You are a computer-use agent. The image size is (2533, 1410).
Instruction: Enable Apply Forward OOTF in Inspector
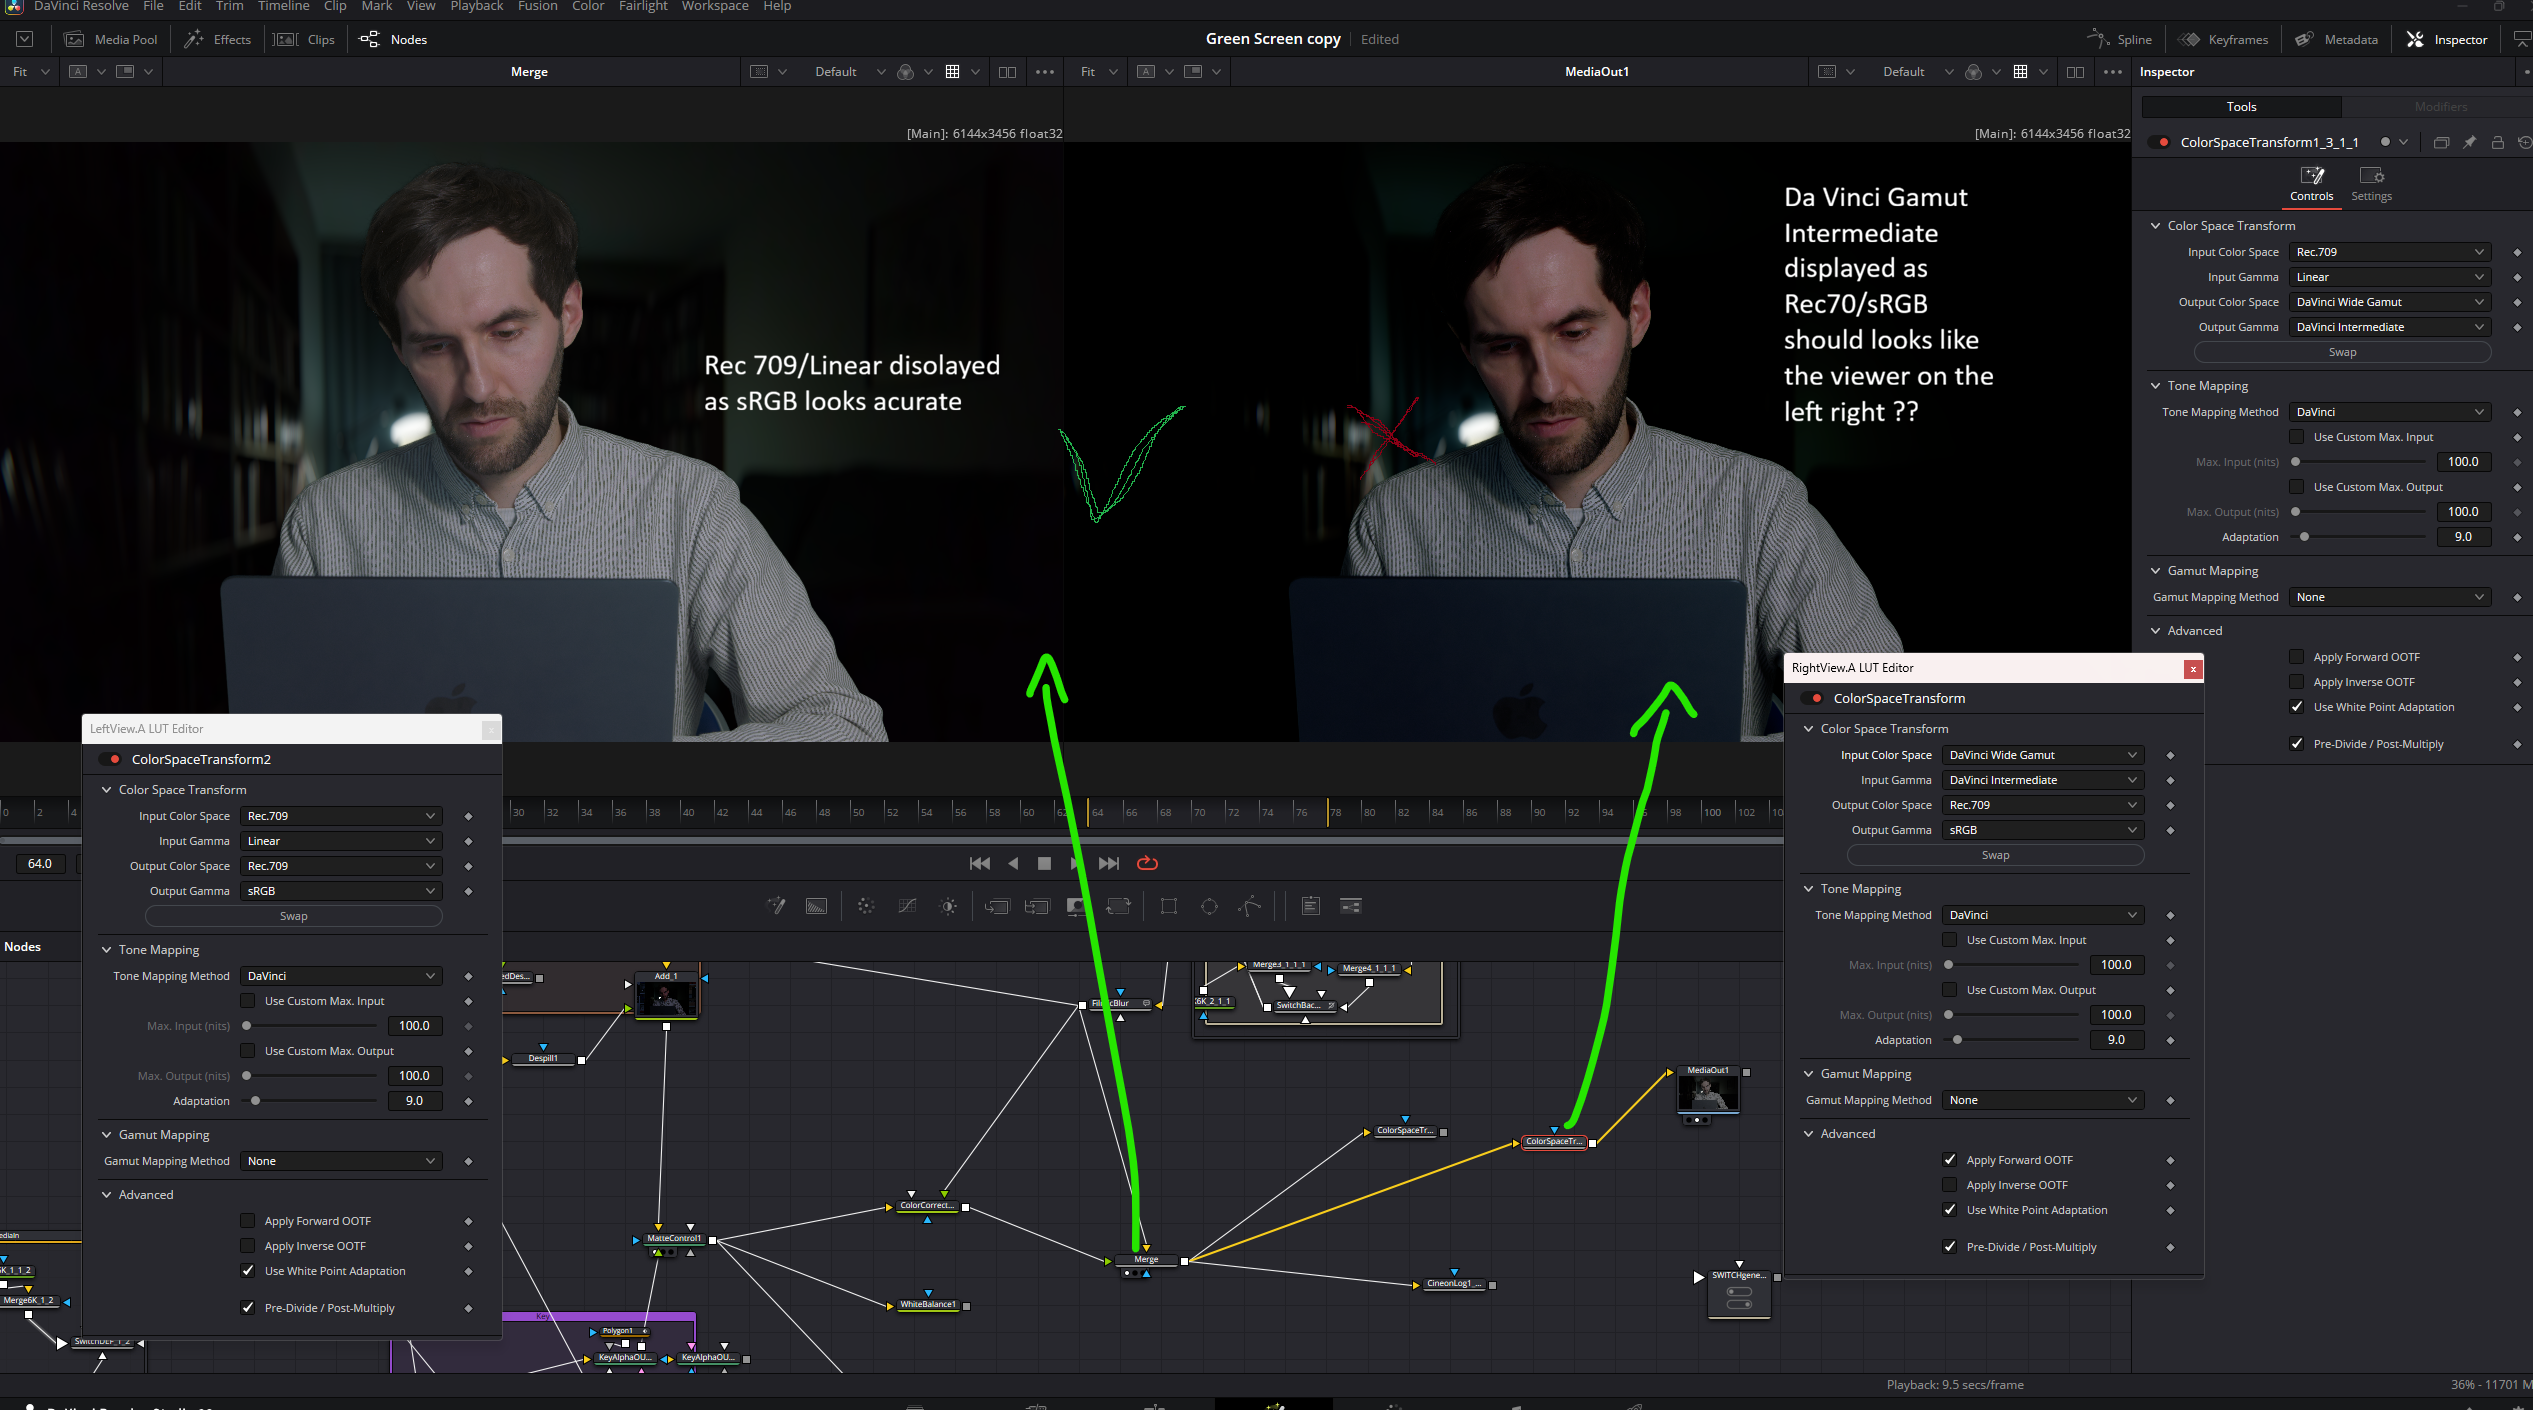coord(2297,657)
